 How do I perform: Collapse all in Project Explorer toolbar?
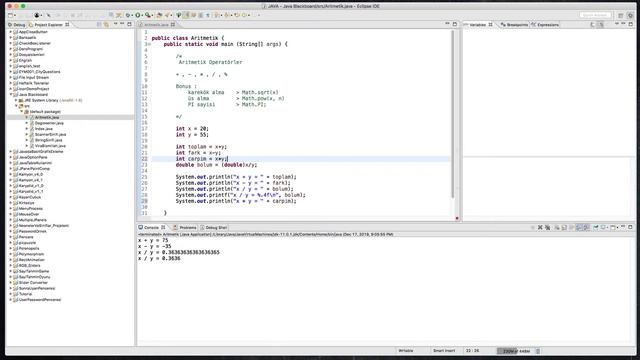[99, 24]
